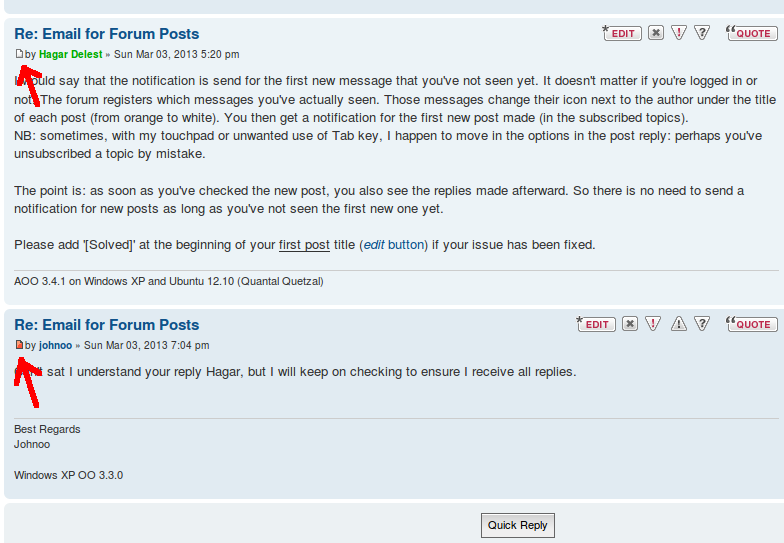Report Hagar Delest's post with red exclamation icon

(x=679, y=33)
